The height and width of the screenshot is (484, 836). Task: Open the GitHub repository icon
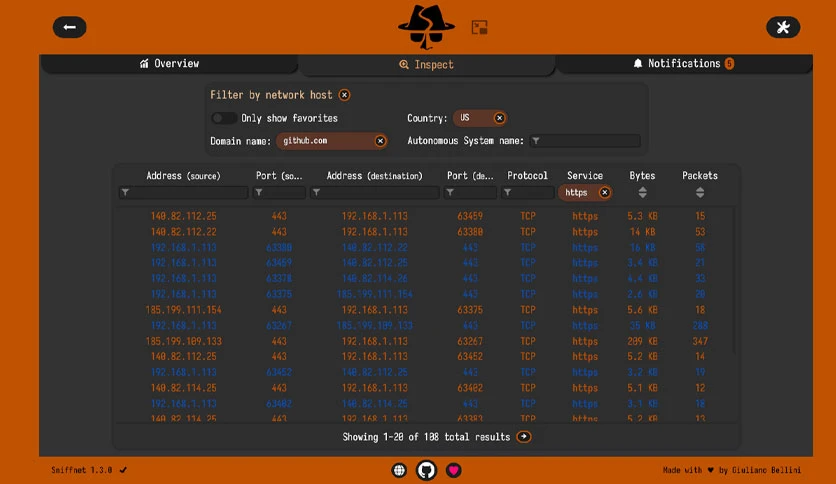[426, 470]
